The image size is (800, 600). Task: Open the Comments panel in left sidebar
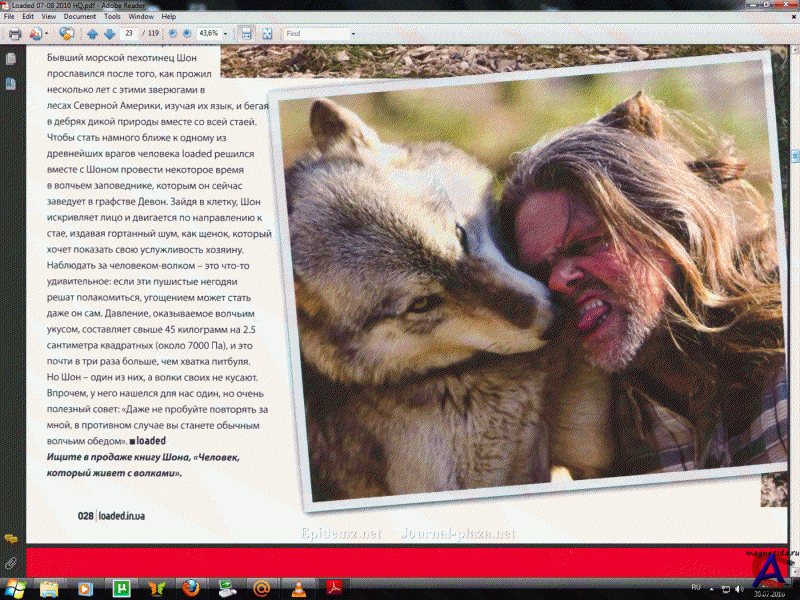tap(11, 539)
